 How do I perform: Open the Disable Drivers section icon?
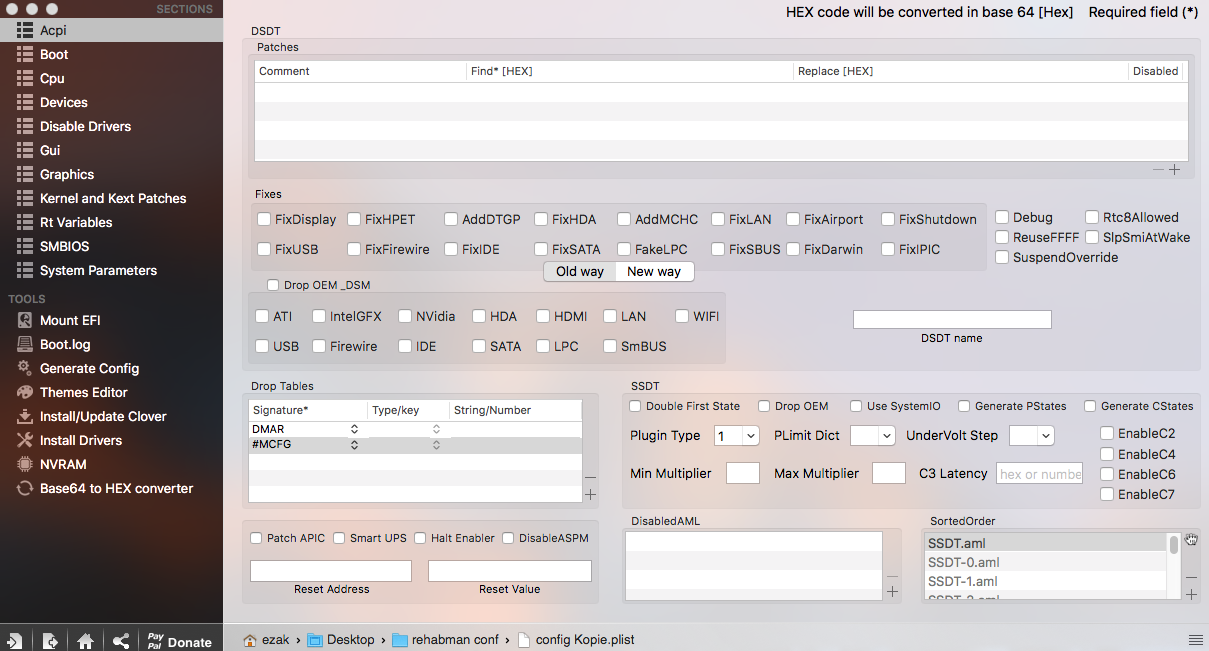(25, 126)
